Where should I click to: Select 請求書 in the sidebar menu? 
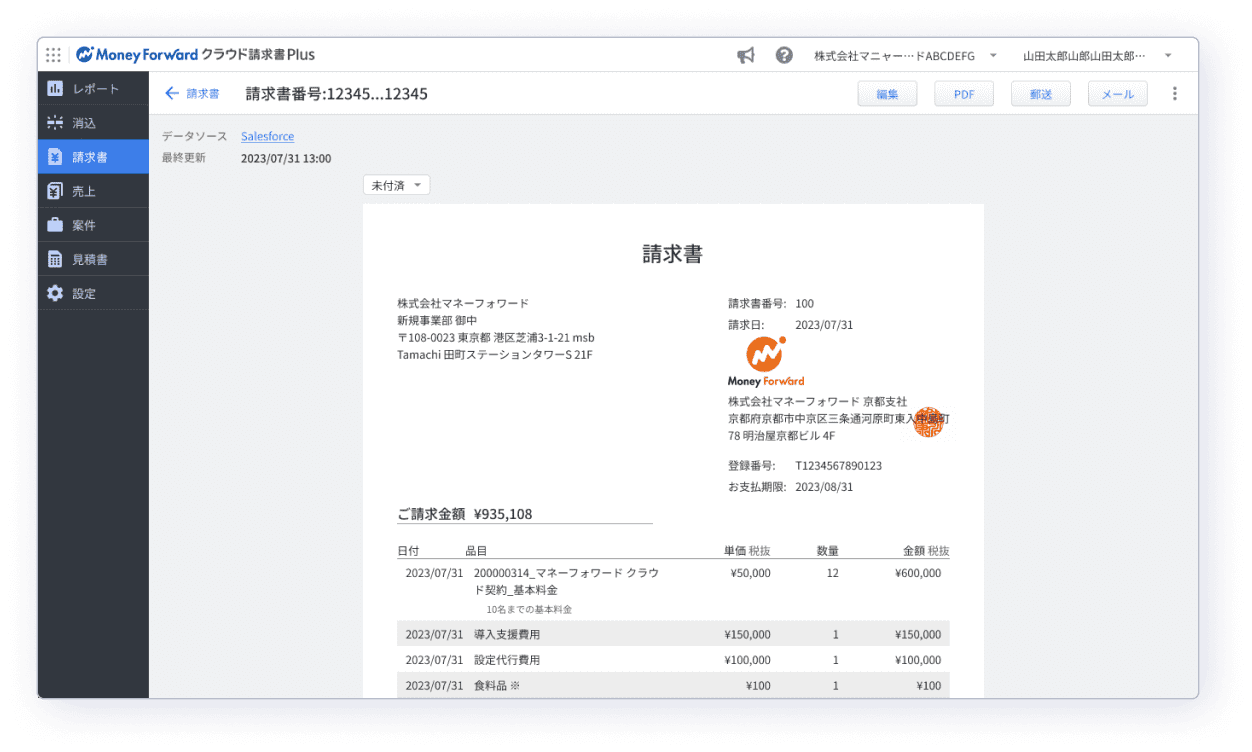92,156
